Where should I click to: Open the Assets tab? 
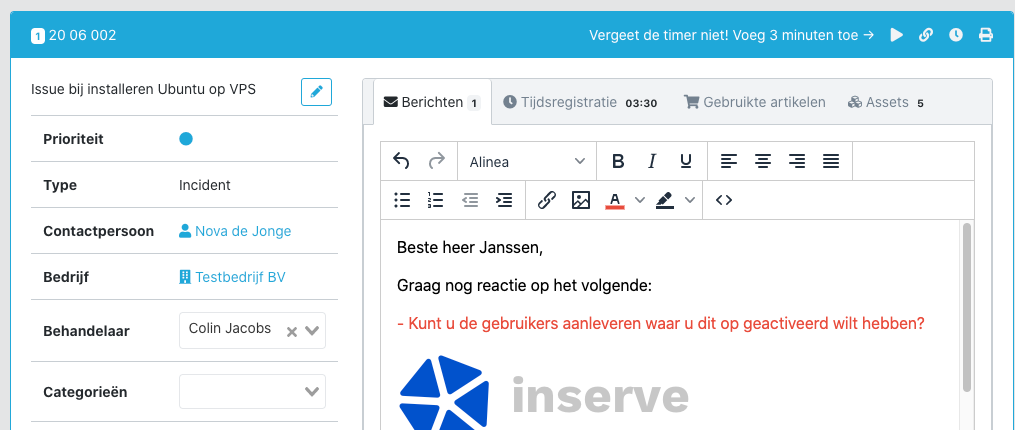tap(886, 102)
